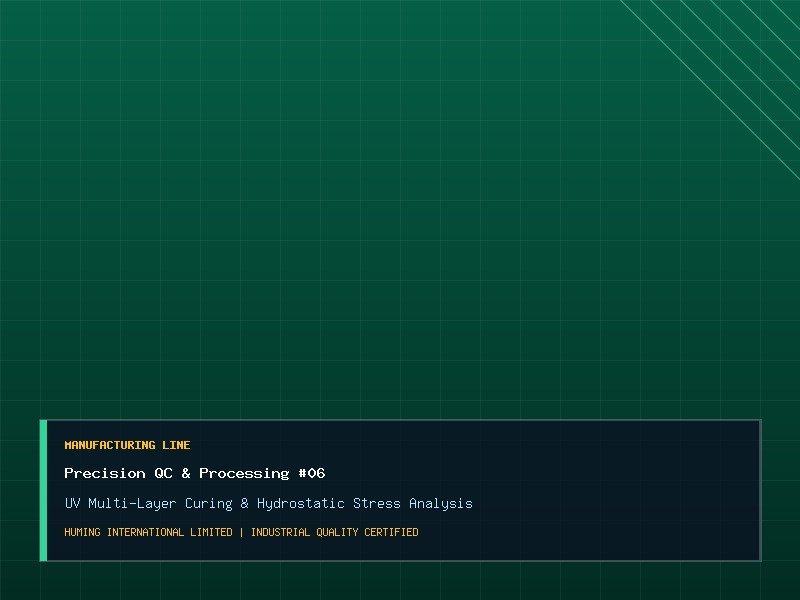Select the Precision QC & Processing #06 title
Screen dimensions: 800x600
tap(194, 473)
